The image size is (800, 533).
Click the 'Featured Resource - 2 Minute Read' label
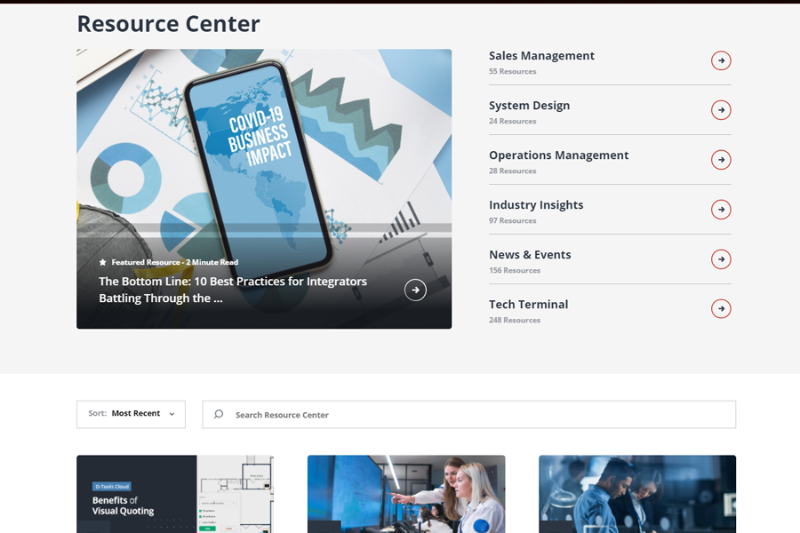point(174,262)
